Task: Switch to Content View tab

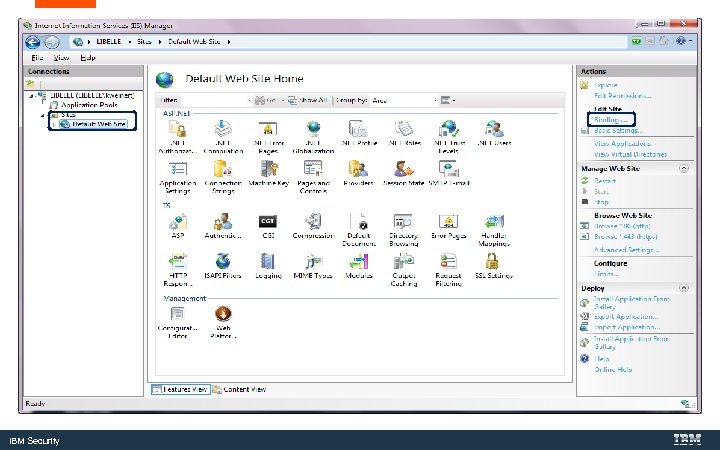Action: 239,389
